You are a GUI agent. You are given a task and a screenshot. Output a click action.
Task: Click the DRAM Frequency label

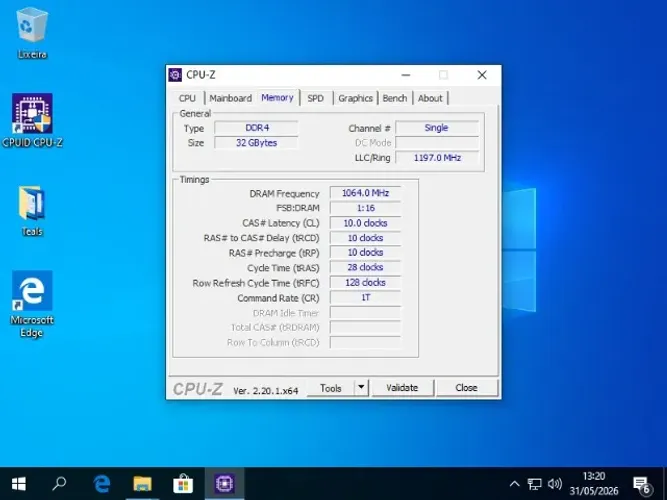click(x=284, y=194)
